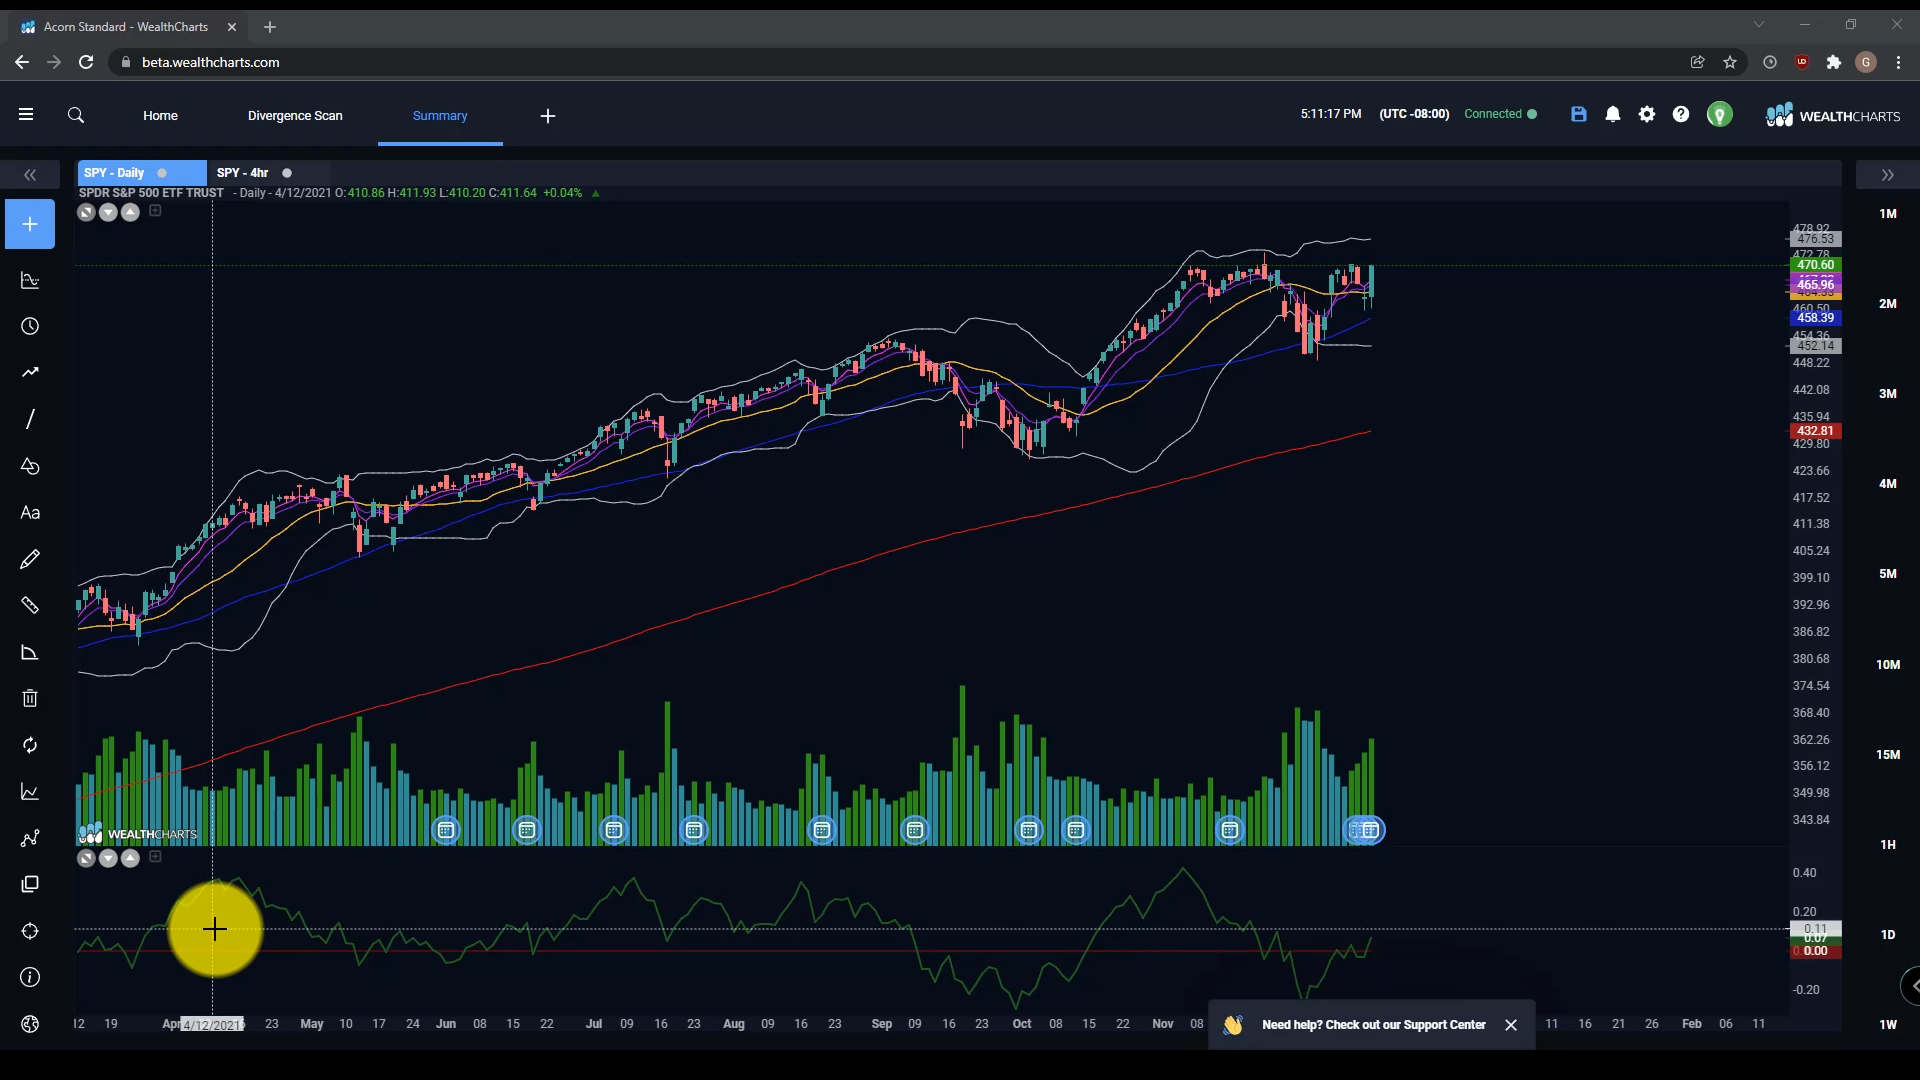Collapse the left toolbar with double chevron

(30, 175)
